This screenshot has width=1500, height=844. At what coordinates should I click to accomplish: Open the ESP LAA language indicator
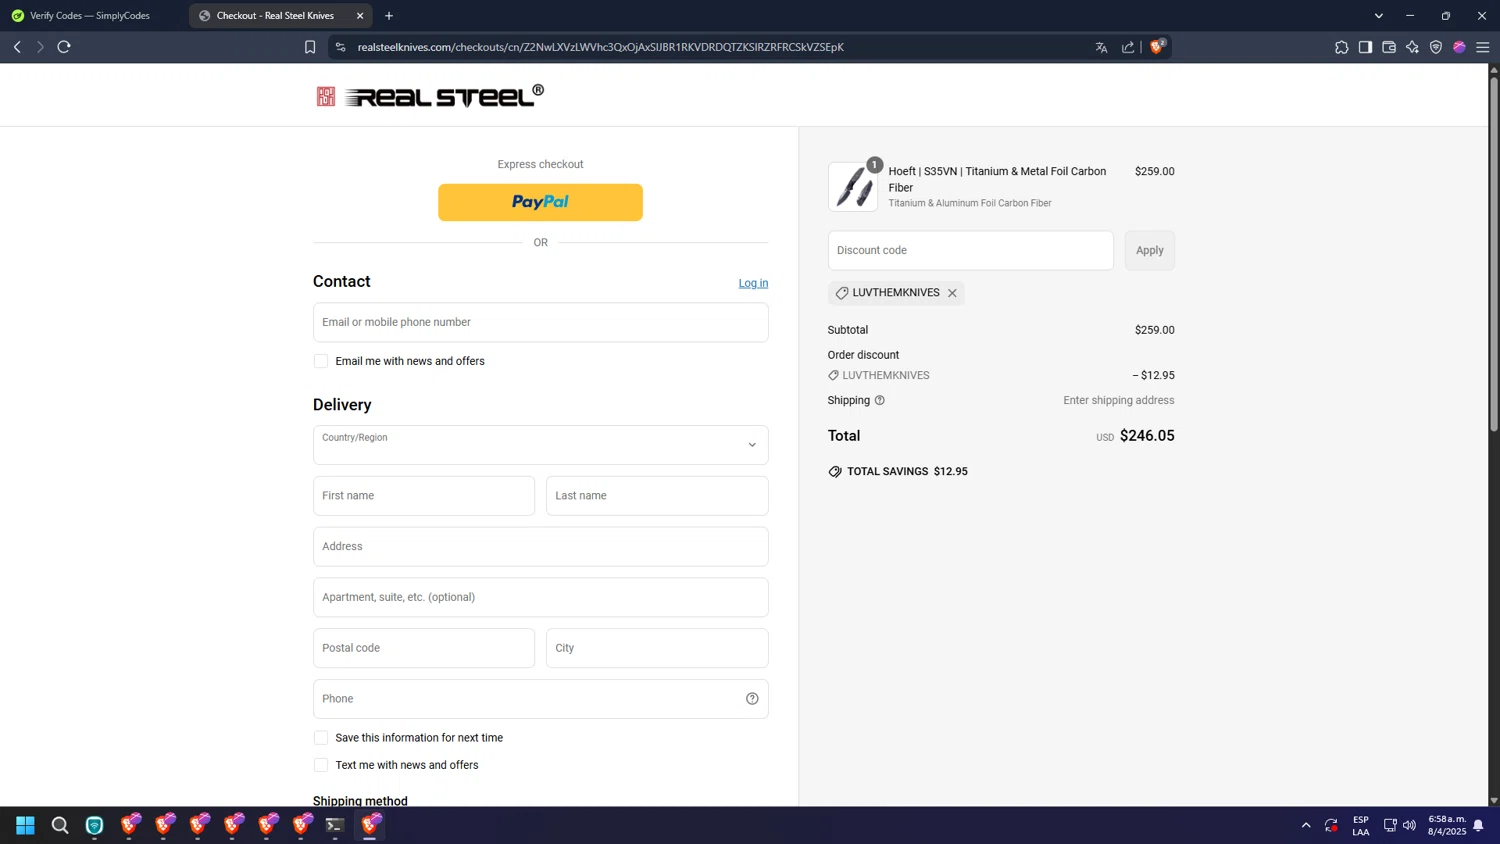coord(1361,825)
